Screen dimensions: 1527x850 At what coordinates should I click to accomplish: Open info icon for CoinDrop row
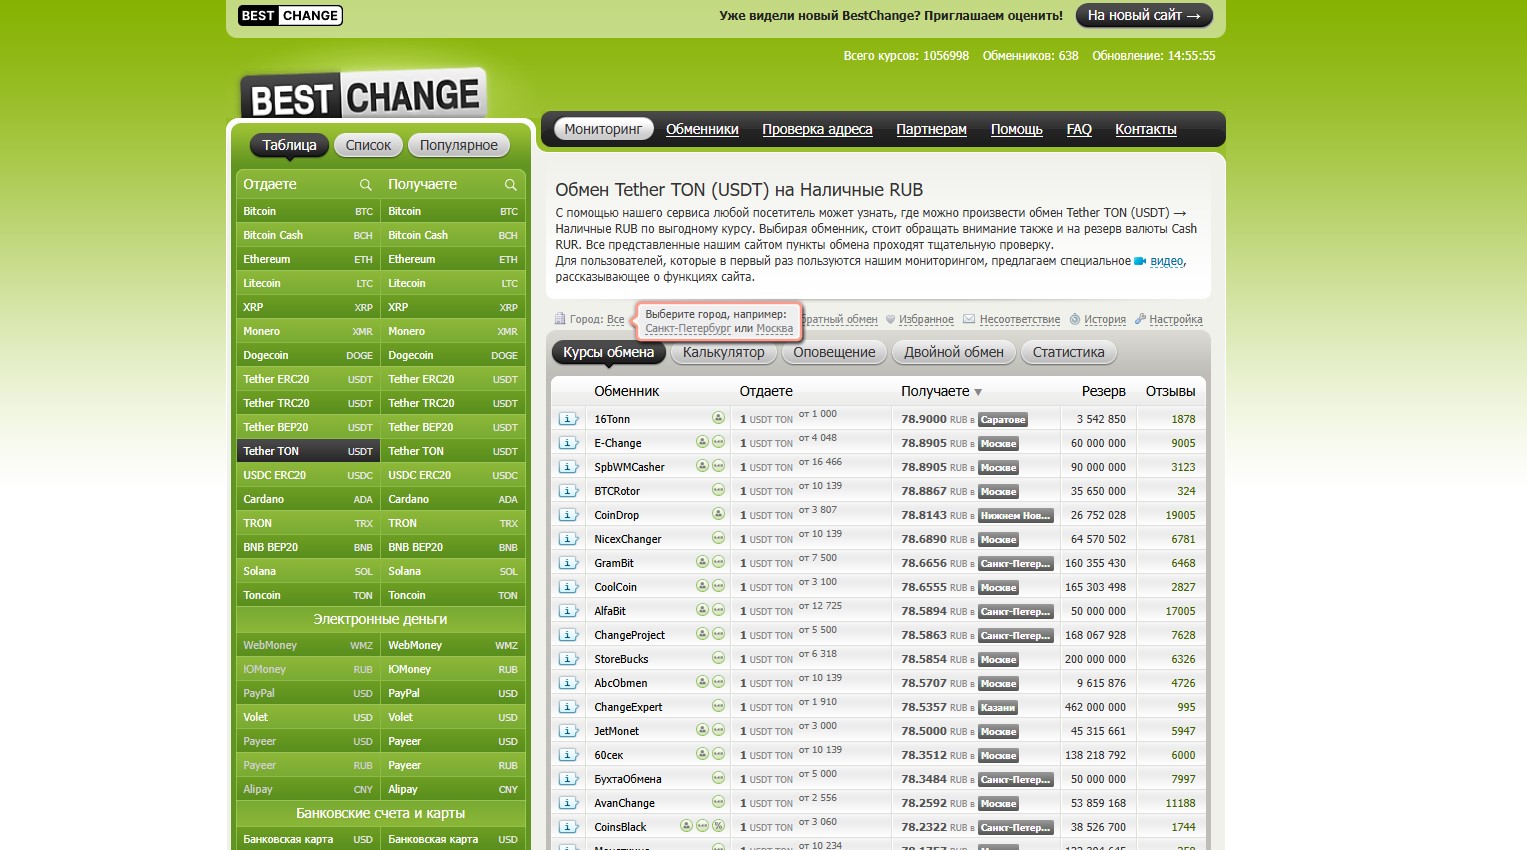click(569, 515)
